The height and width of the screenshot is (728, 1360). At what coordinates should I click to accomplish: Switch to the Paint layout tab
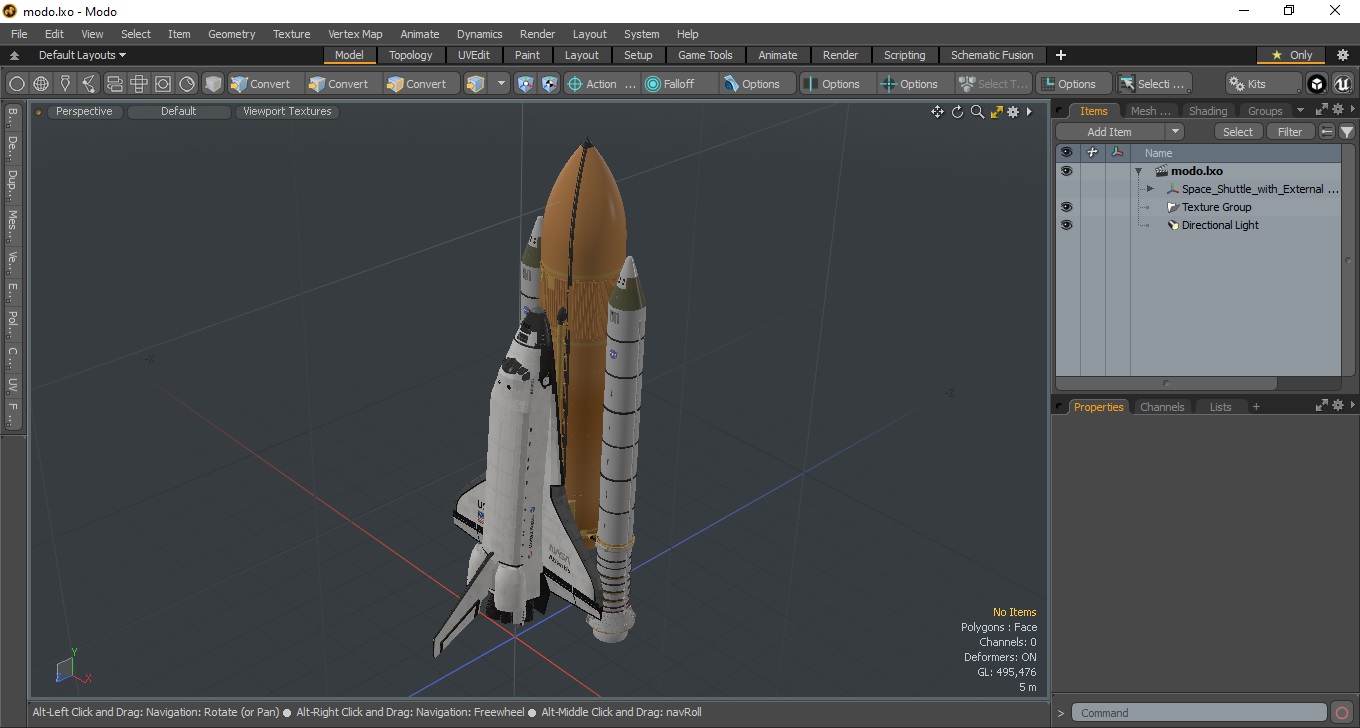(x=527, y=55)
